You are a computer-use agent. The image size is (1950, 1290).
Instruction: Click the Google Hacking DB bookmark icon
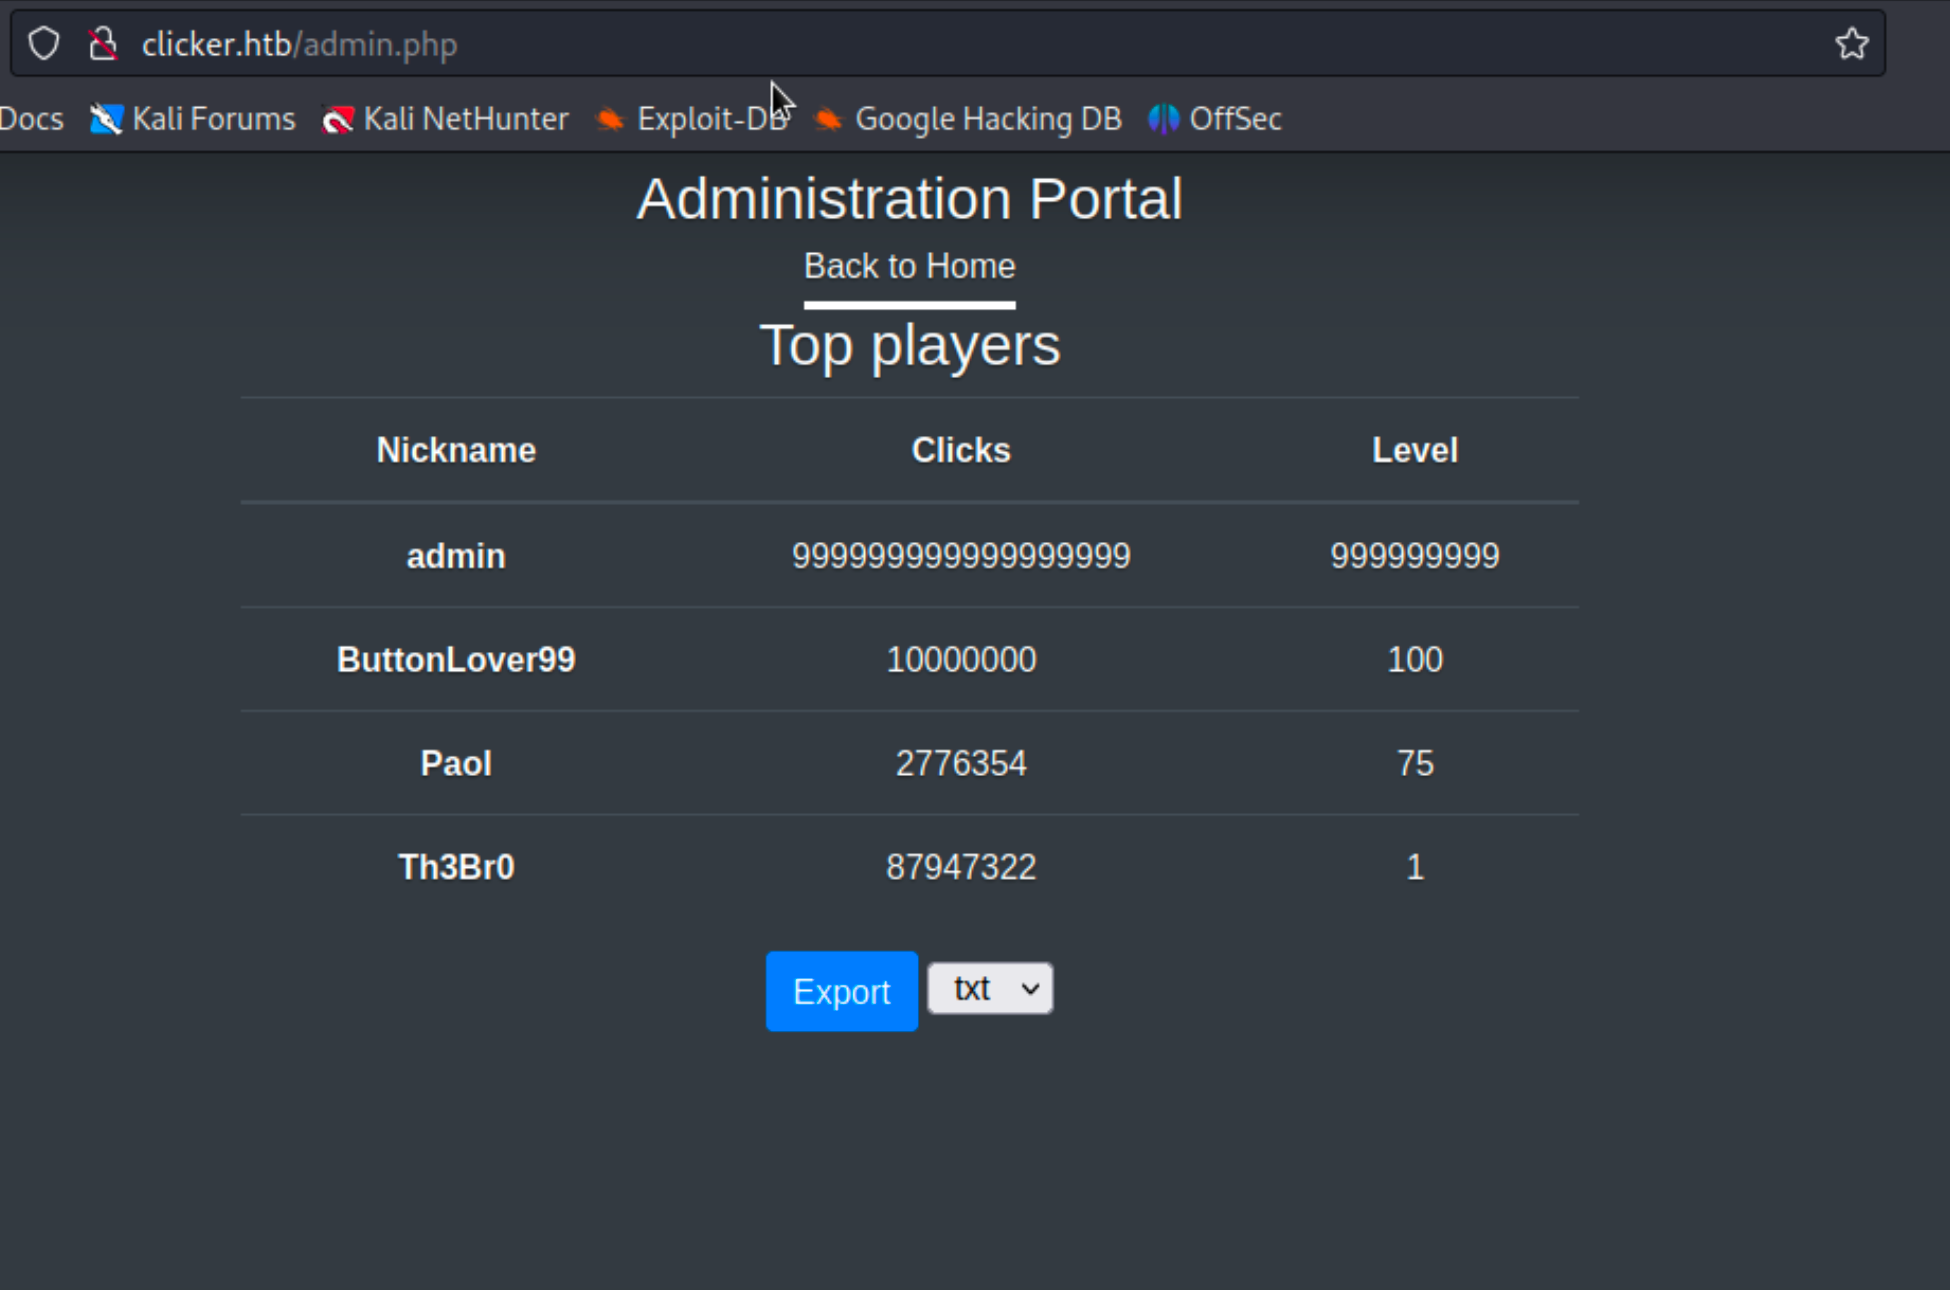pos(828,119)
